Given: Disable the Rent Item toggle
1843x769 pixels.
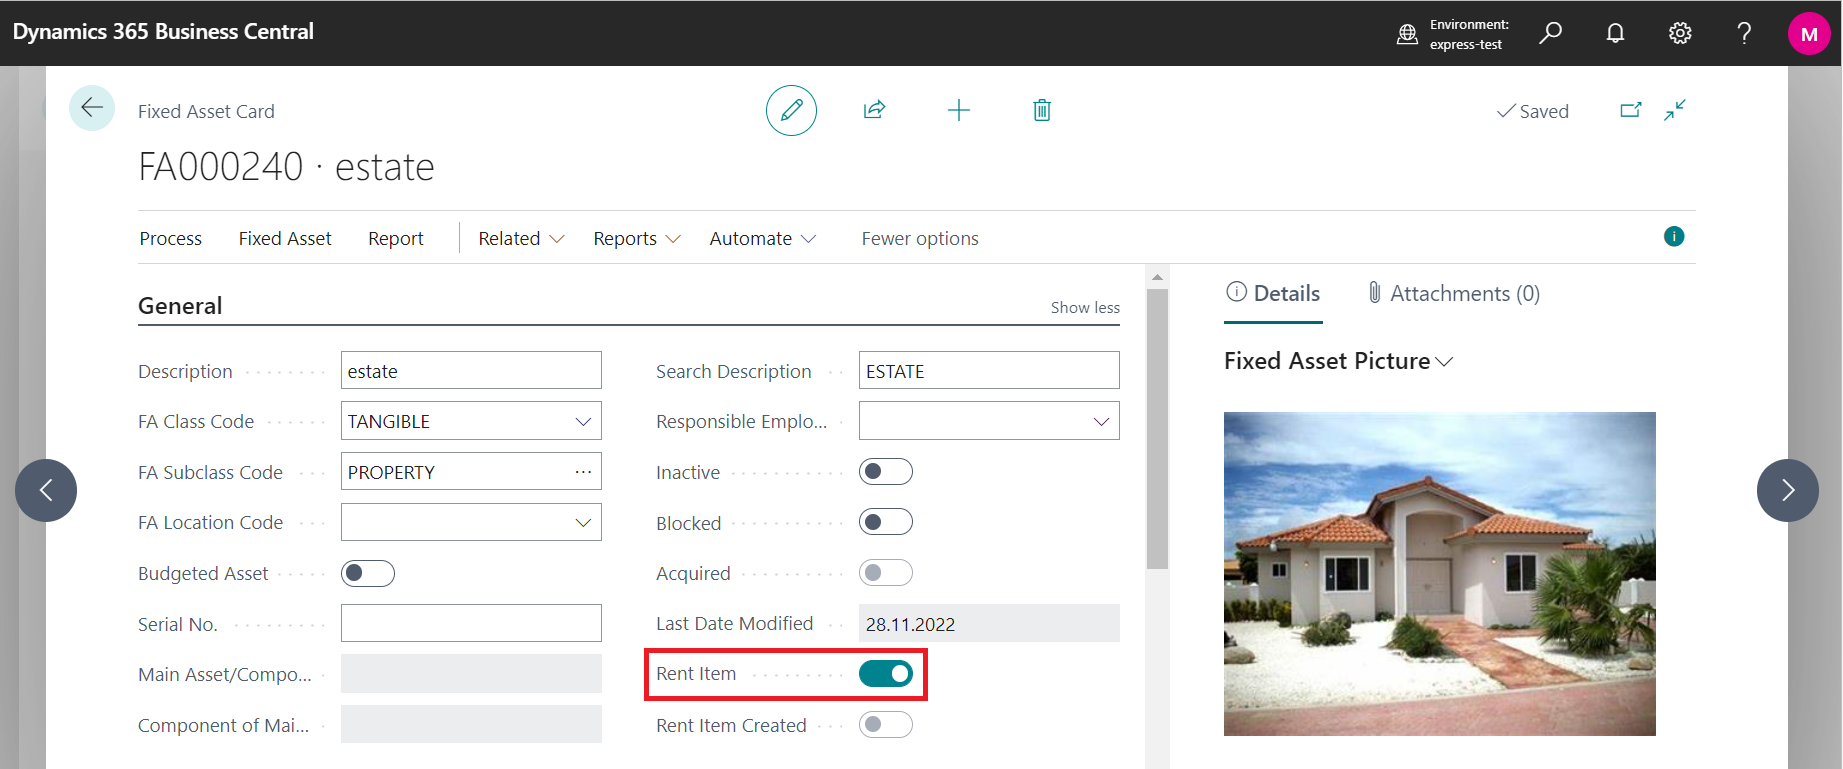Looking at the screenshot, I should tap(885, 674).
